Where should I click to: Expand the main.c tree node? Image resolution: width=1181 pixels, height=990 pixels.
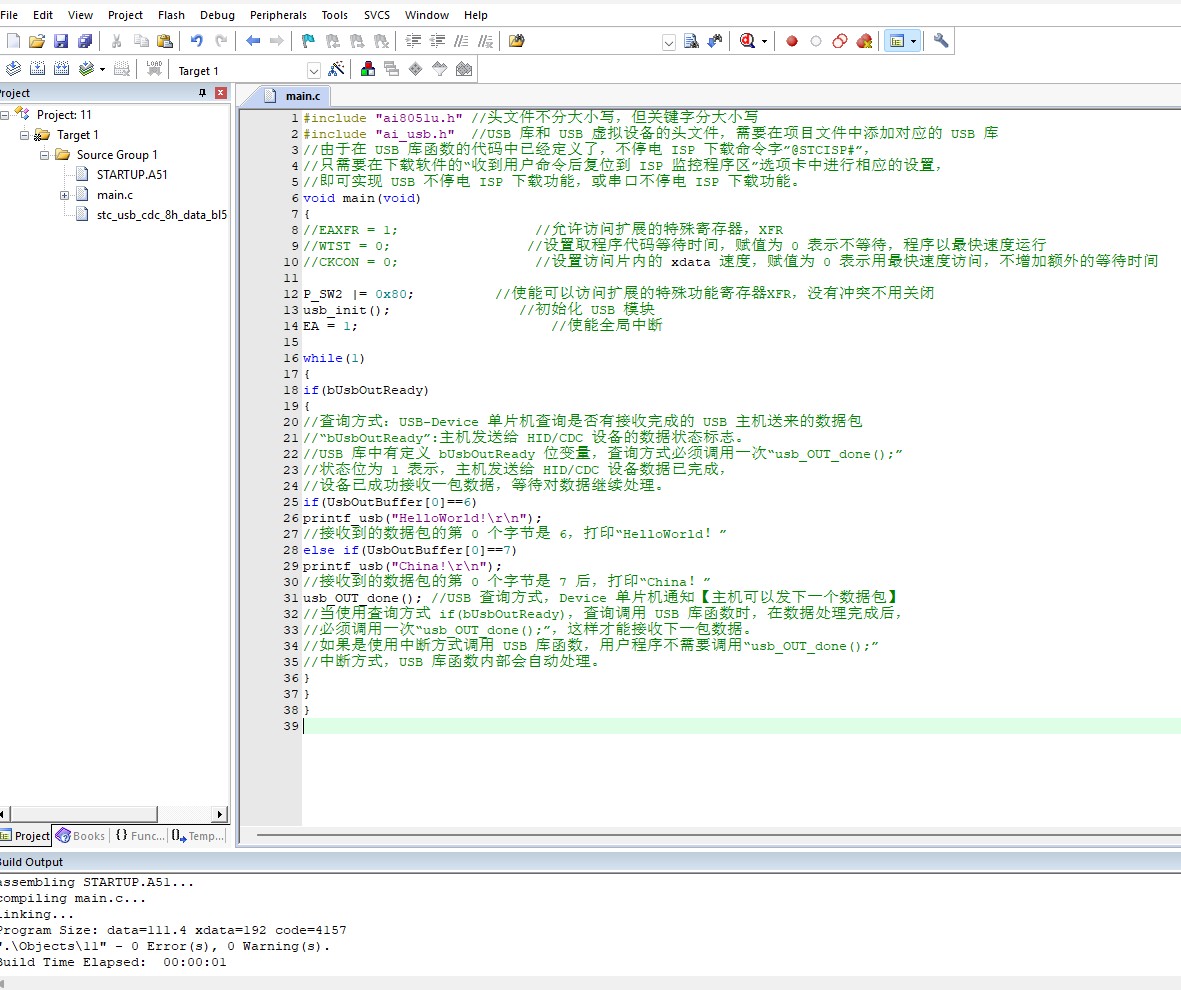pos(65,195)
